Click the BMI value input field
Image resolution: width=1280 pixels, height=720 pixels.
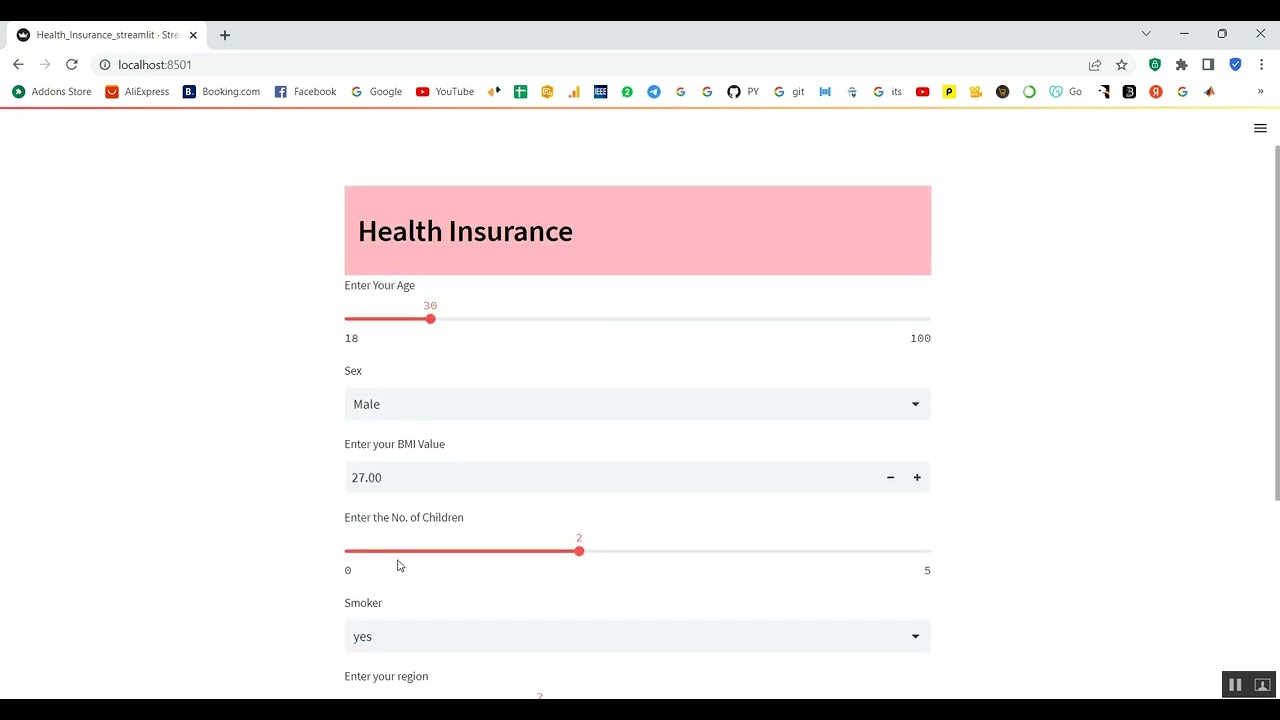click(x=612, y=477)
